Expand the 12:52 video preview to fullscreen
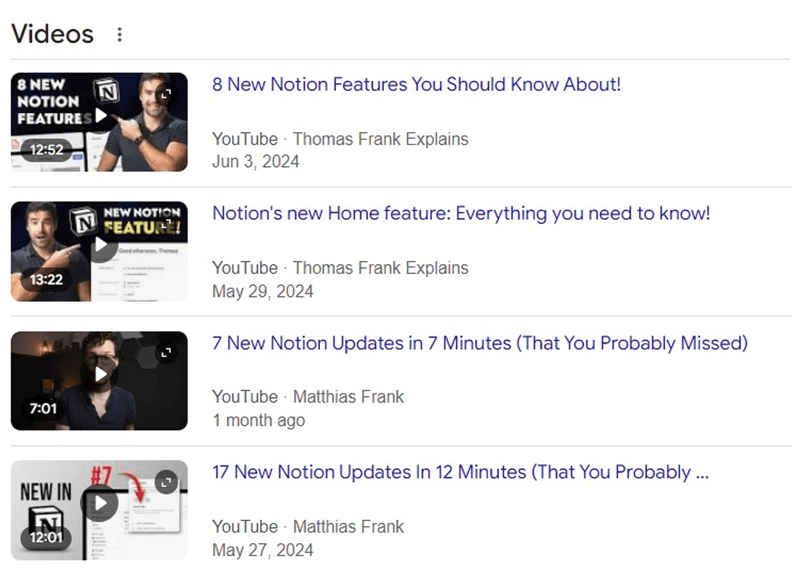Screen dimensions: 800x573 coord(167,93)
